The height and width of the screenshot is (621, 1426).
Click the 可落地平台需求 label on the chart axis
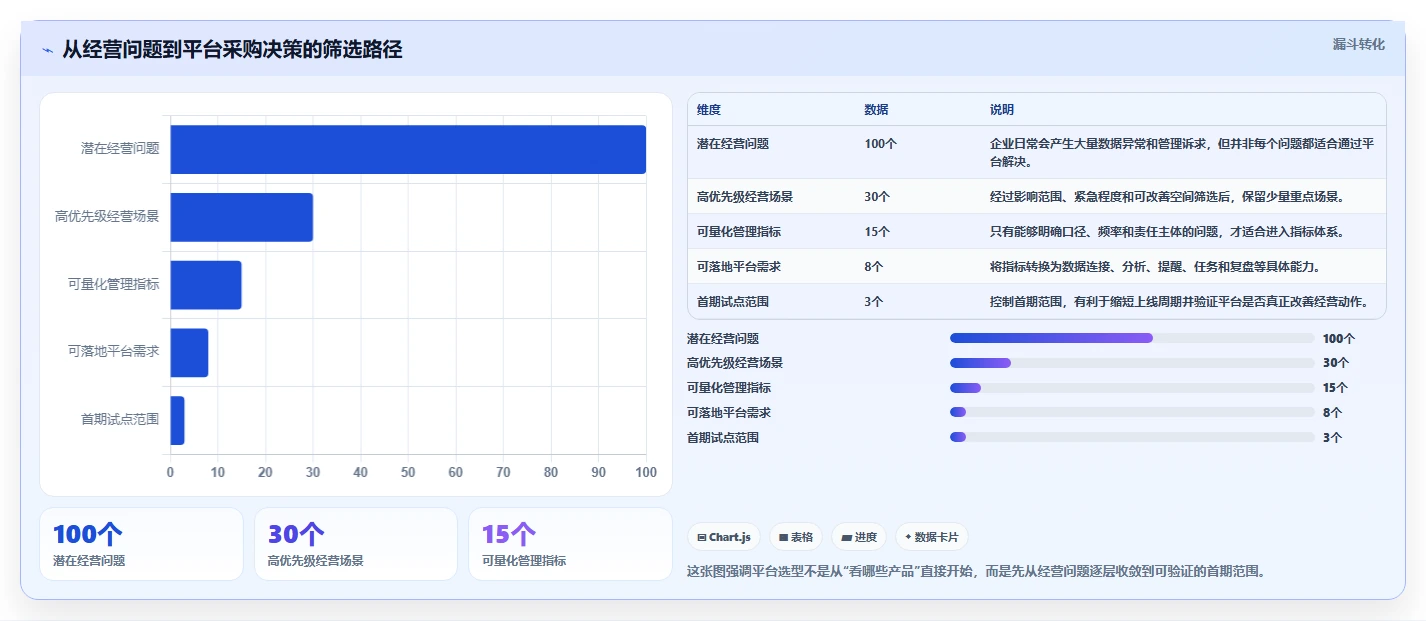[114, 351]
